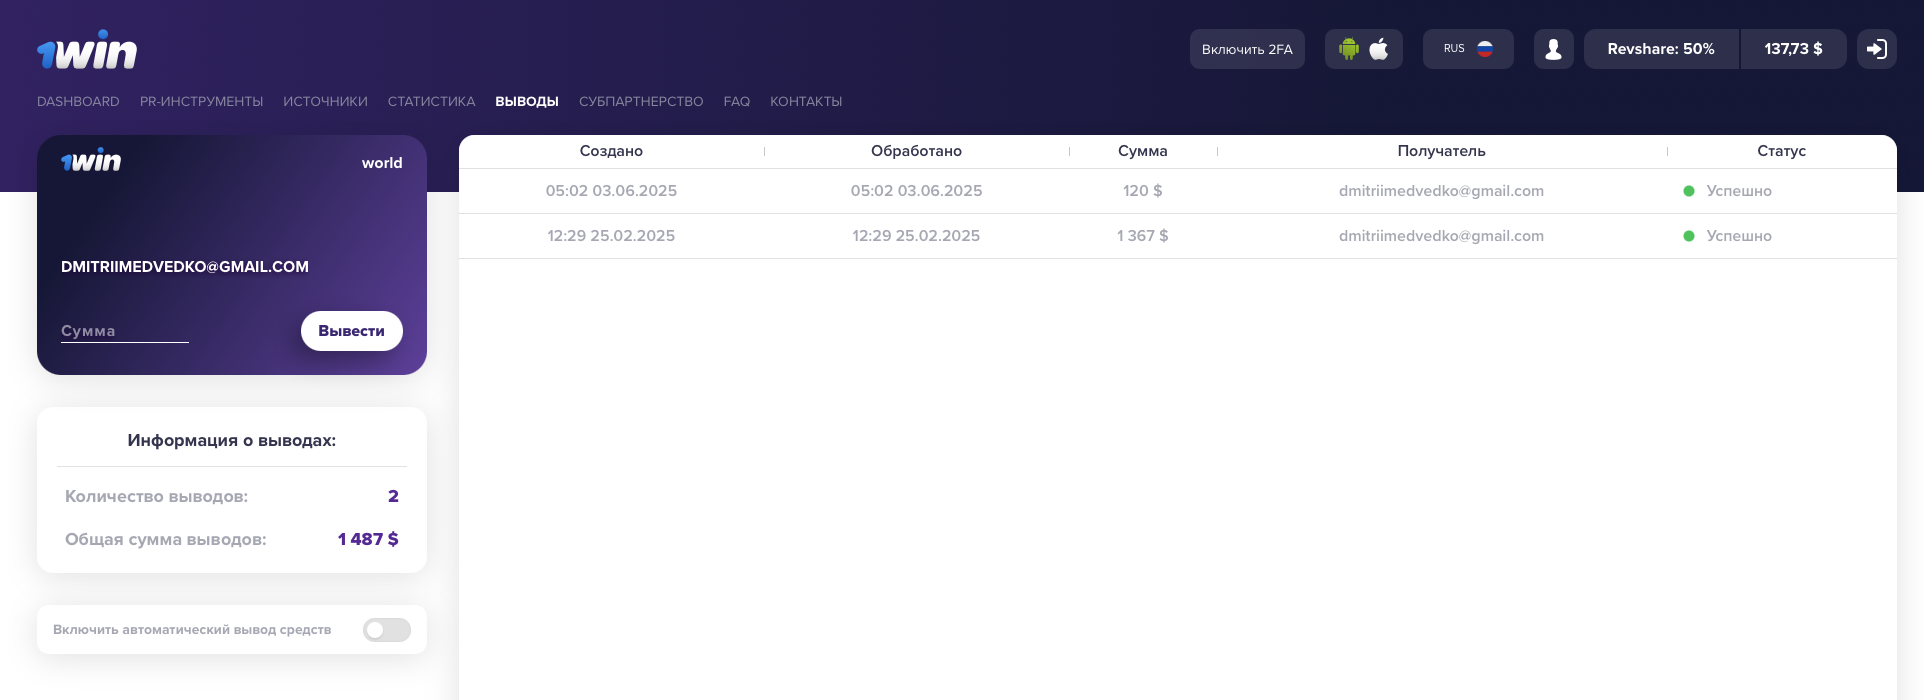Sort by the Создано column header
The width and height of the screenshot is (1924, 700).
coord(611,151)
